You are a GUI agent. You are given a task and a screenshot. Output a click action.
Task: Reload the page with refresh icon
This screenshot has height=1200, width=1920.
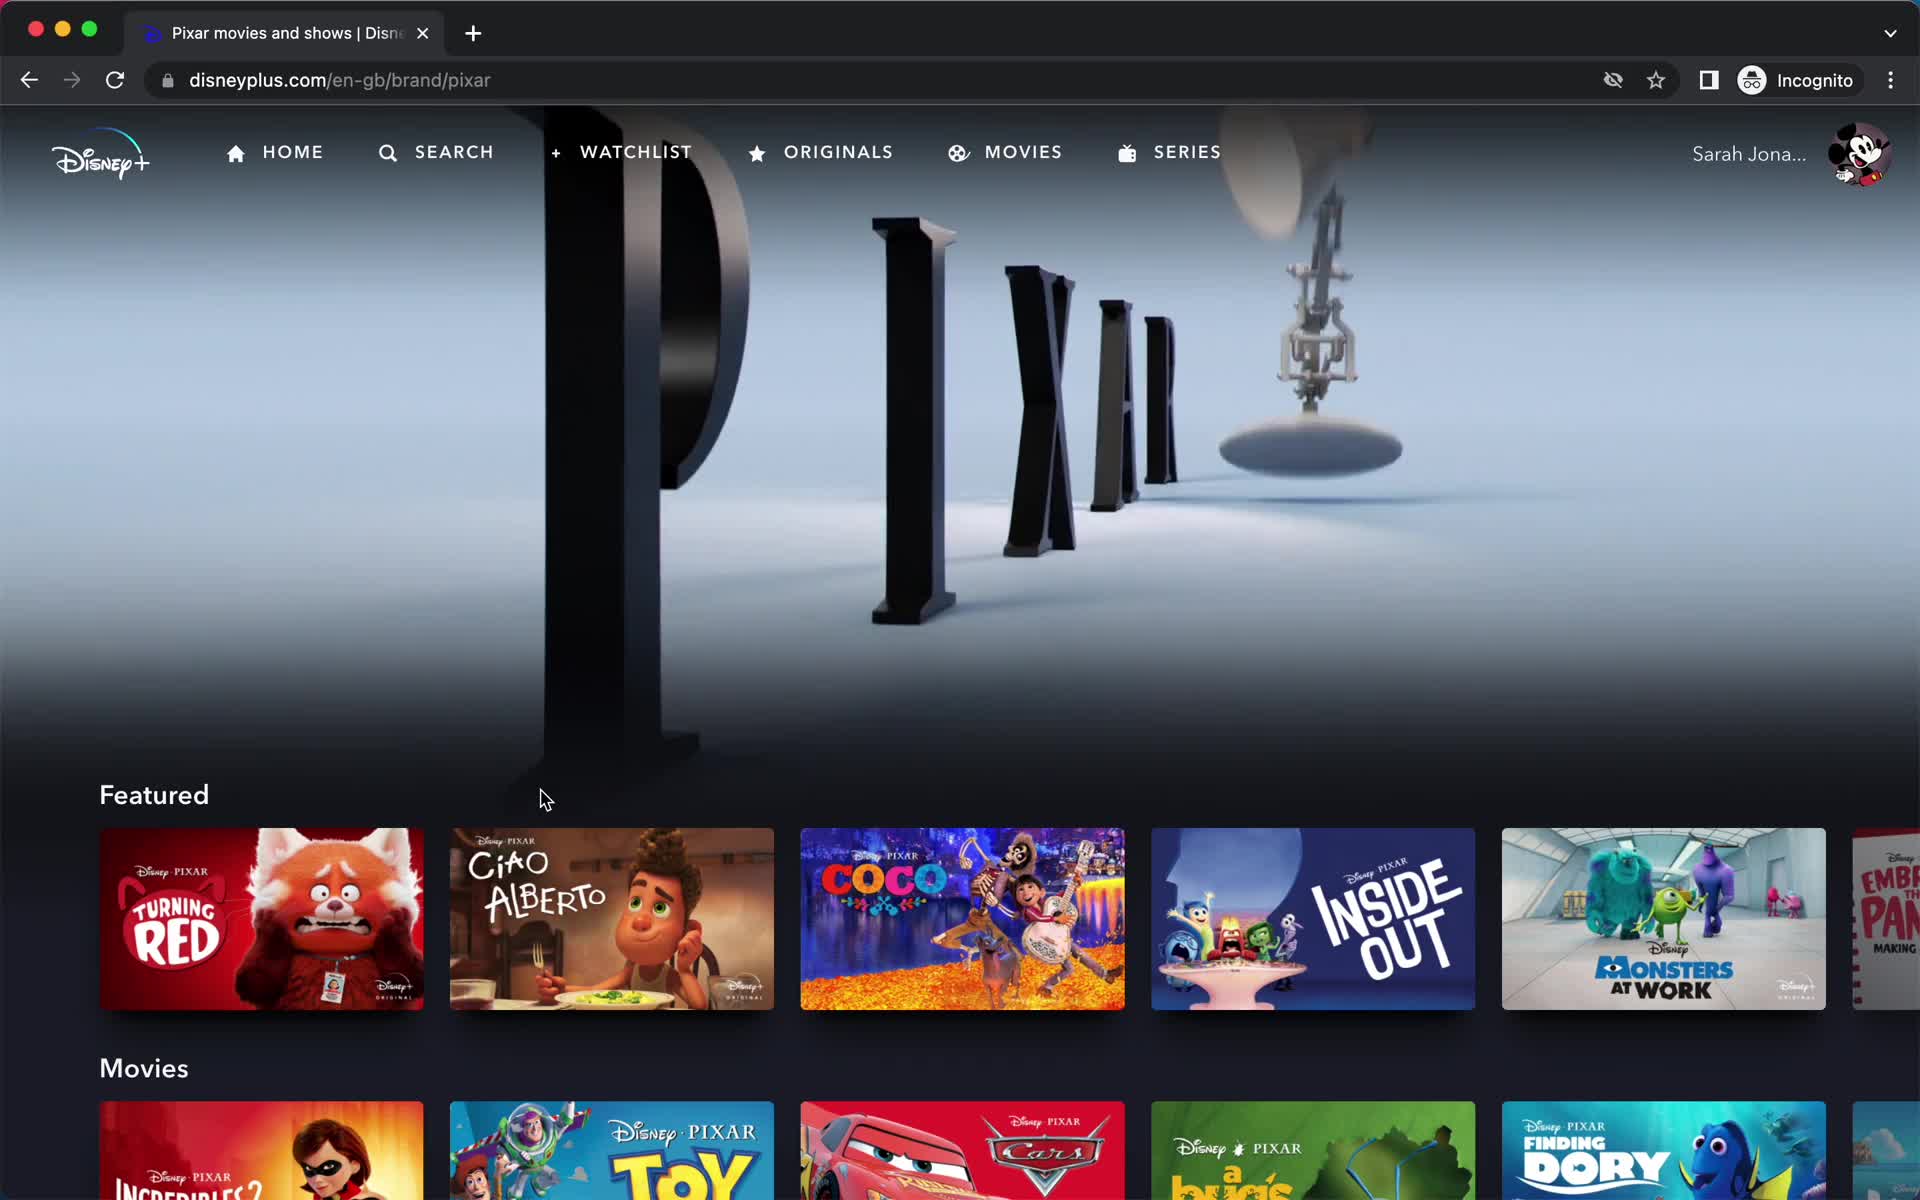tap(115, 80)
